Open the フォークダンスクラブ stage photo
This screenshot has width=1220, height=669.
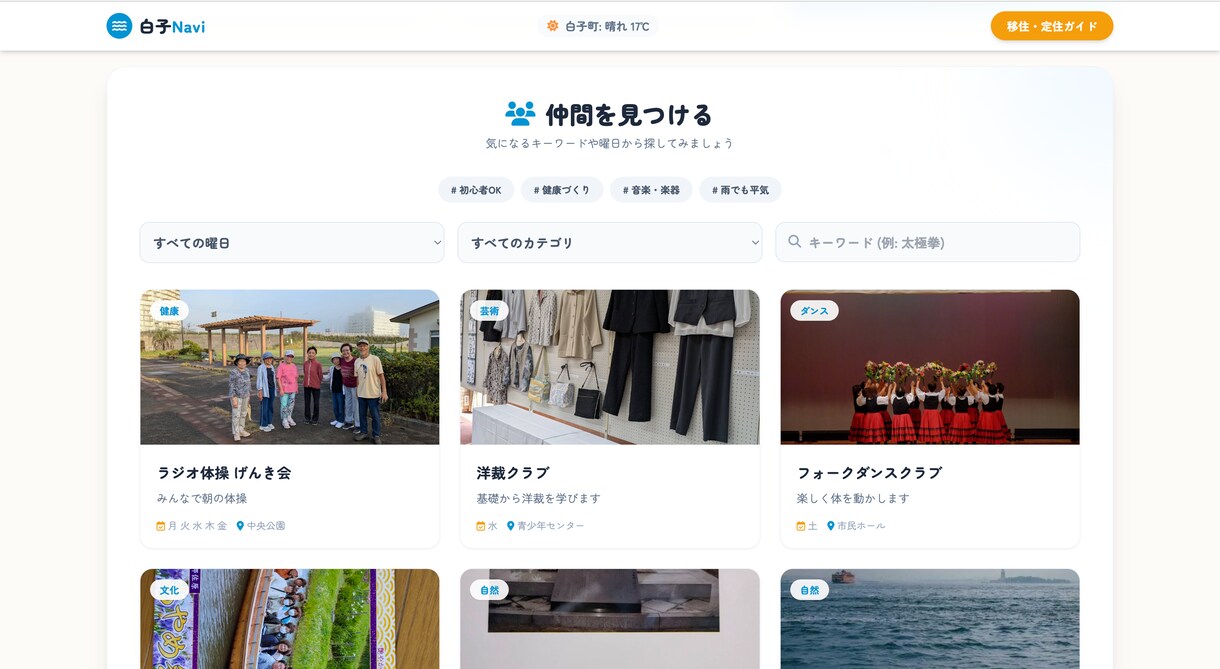pos(930,367)
